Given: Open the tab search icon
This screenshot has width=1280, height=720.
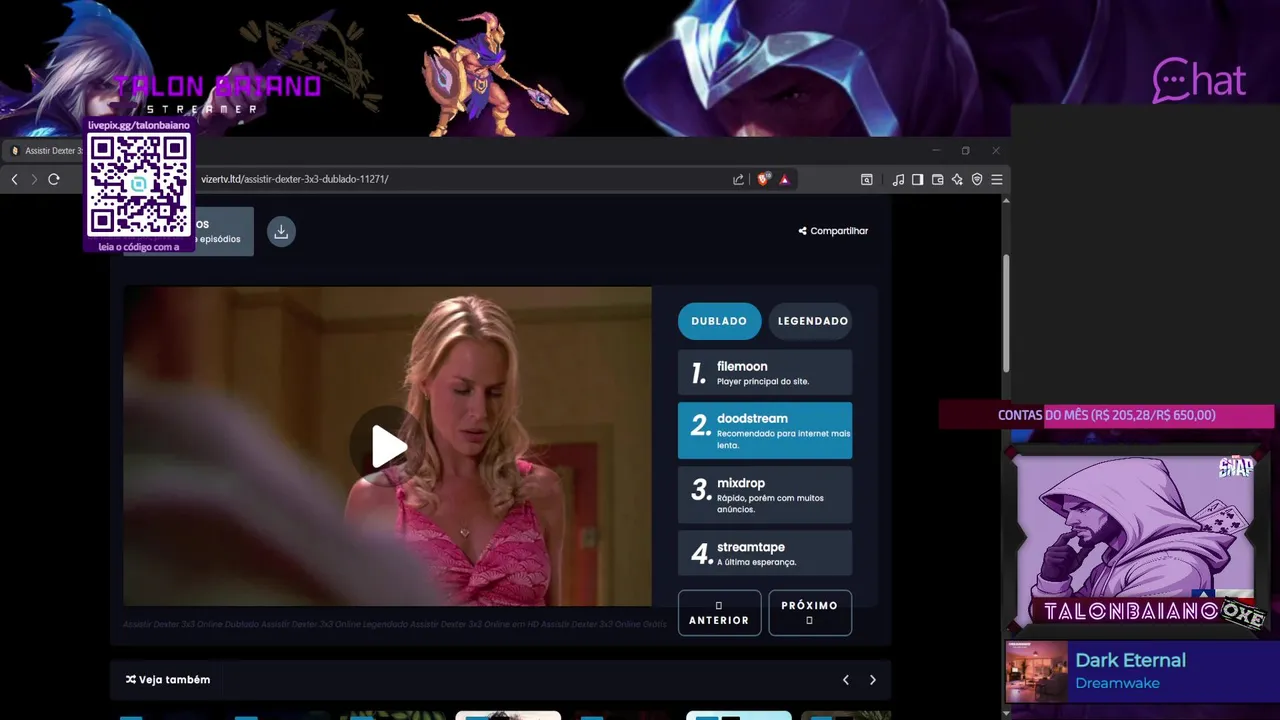Looking at the screenshot, I should click(x=867, y=179).
